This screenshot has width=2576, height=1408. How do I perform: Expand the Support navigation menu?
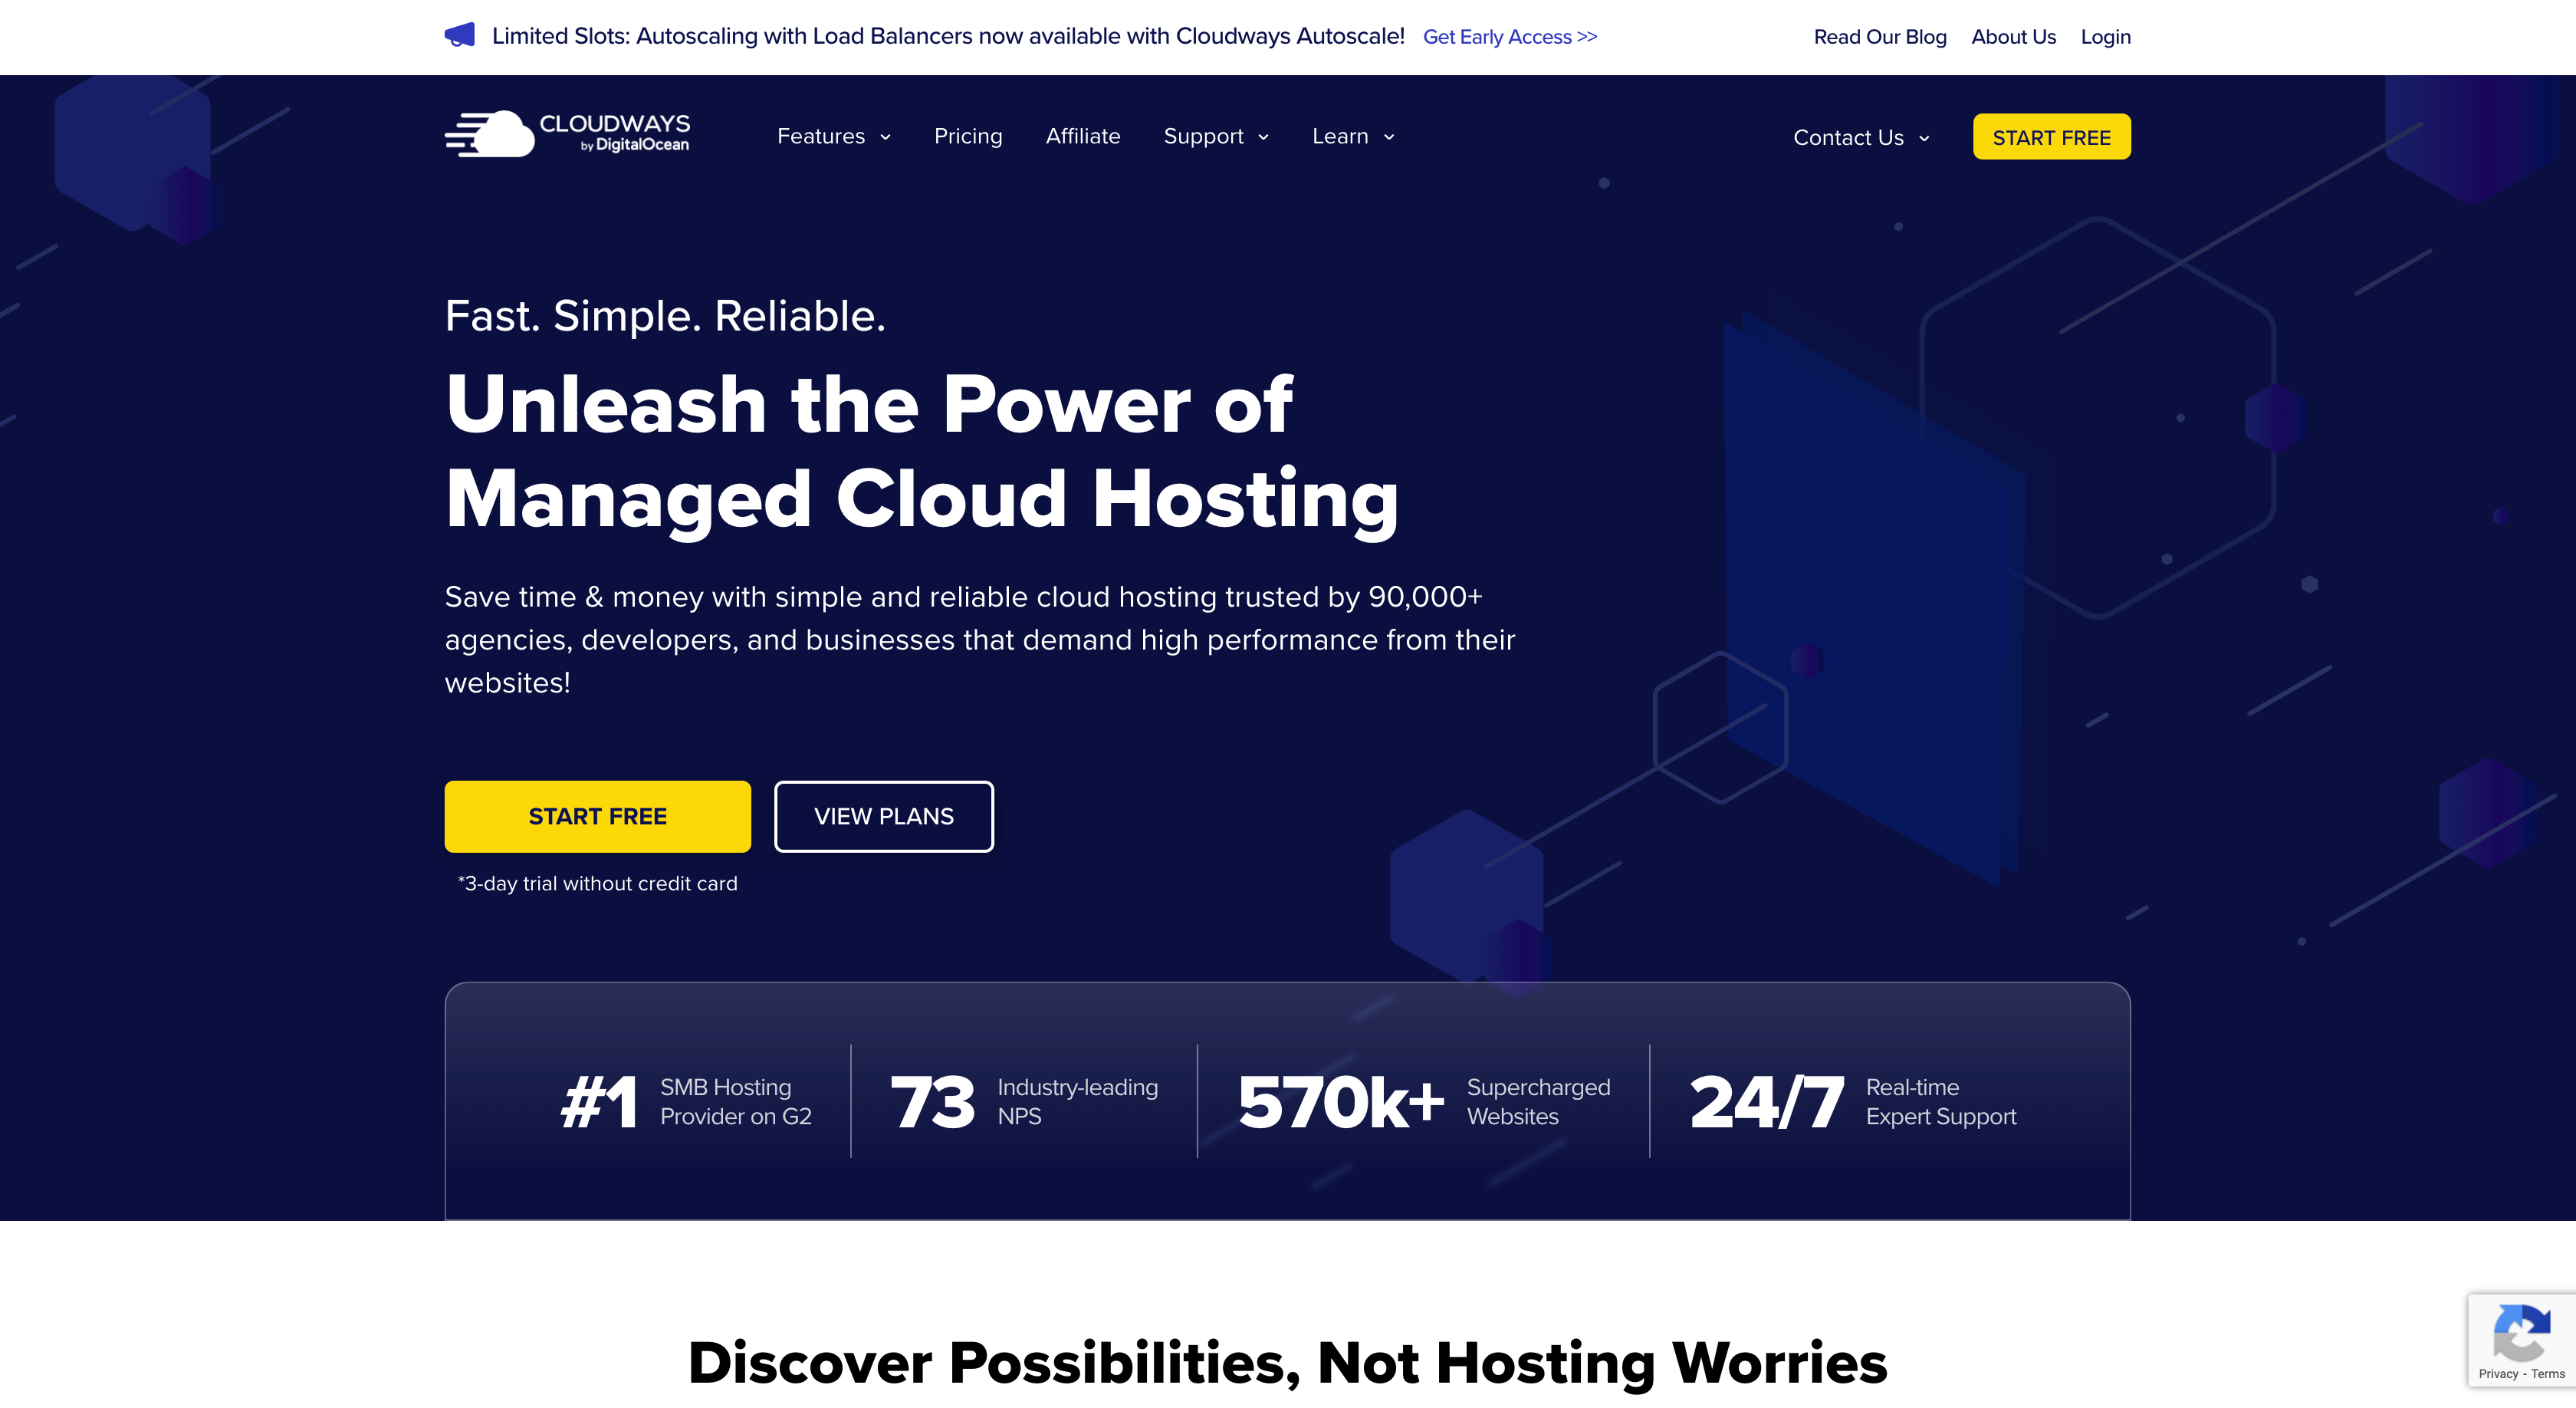[x=1215, y=135]
